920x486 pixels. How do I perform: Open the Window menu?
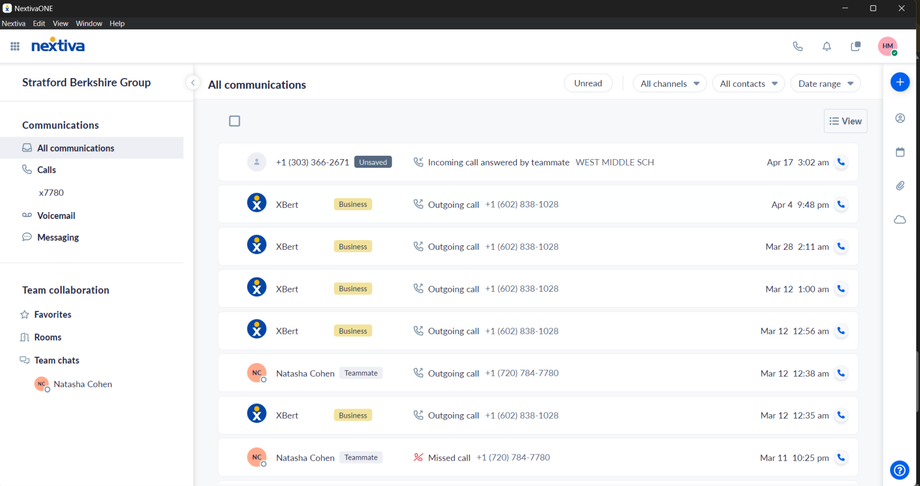pos(89,23)
